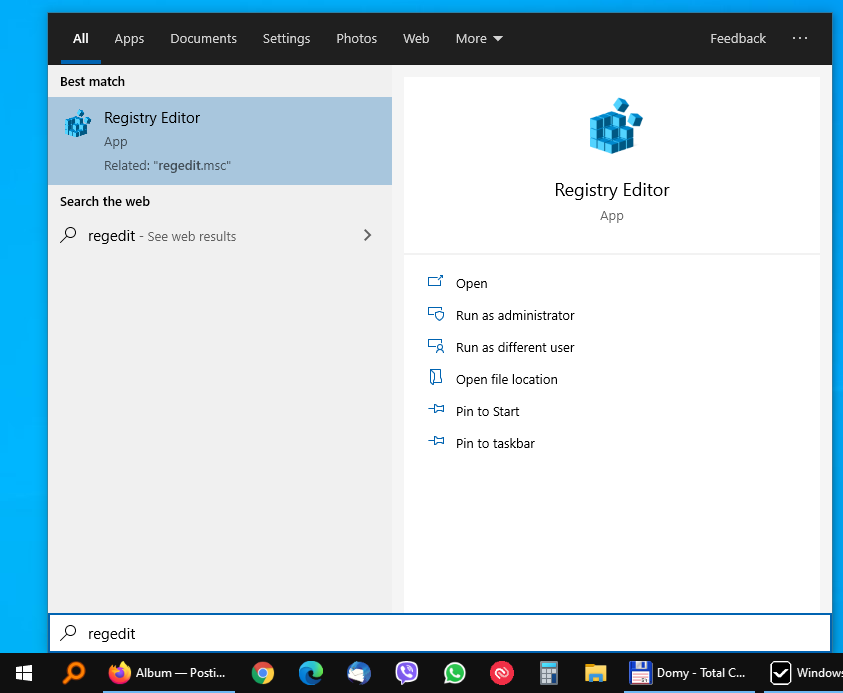
Task: Expand the More filter dropdown
Action: (x=478, y=39)
